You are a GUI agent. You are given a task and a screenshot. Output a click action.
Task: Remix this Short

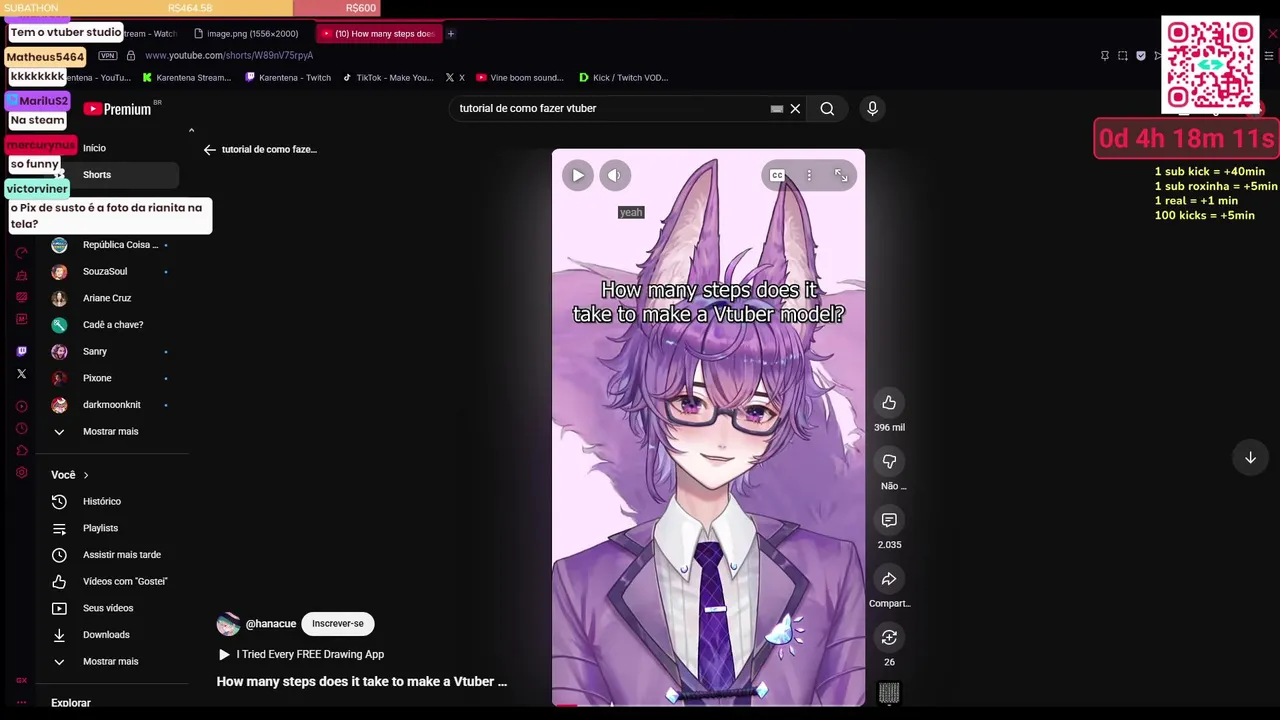pyautogui.click(x=889, y=637)
